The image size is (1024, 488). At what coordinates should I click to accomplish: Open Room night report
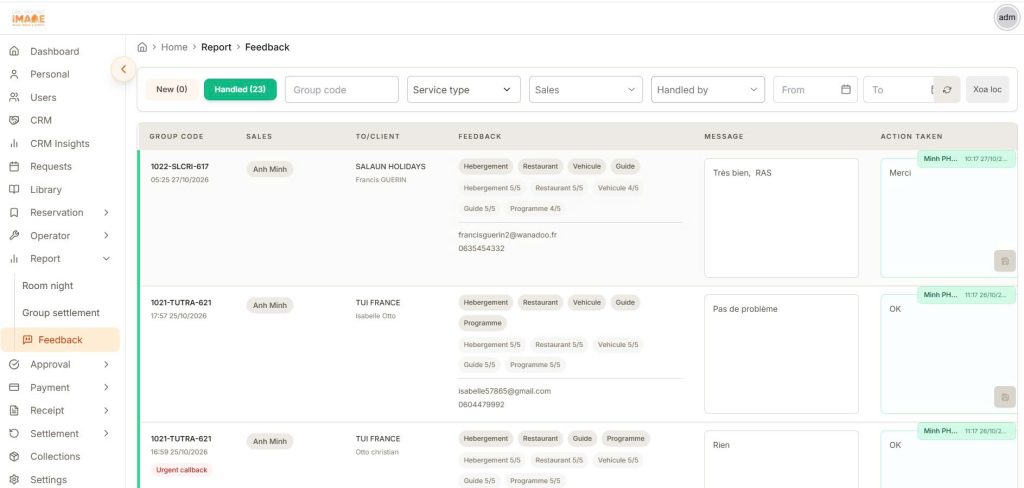click(x=48, y=285)
